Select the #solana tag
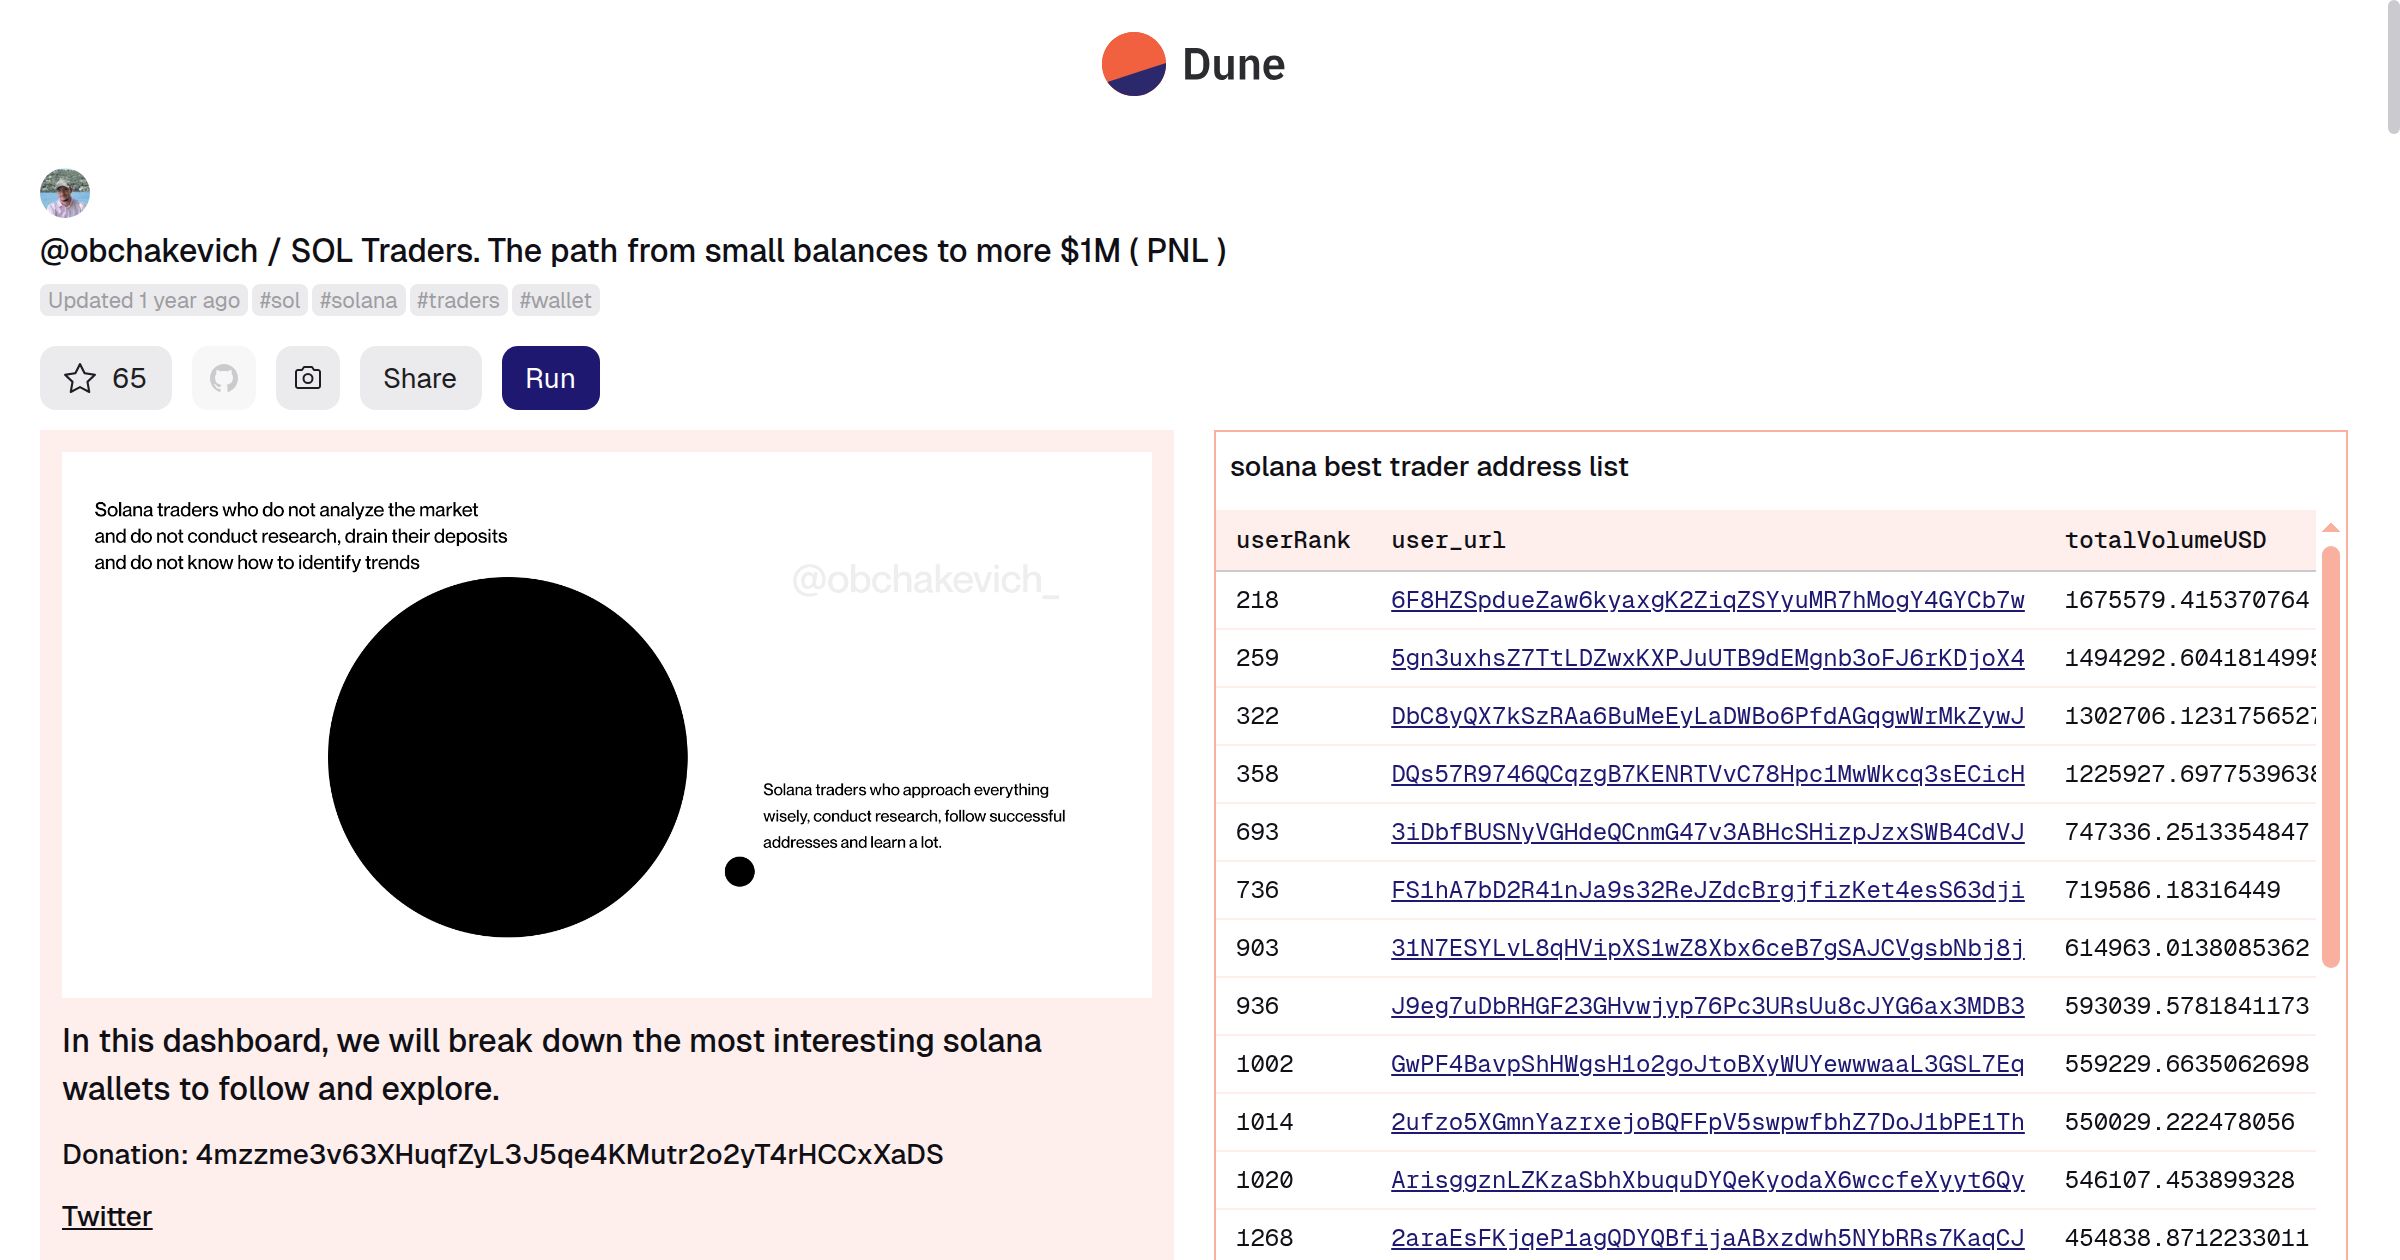 358,300
